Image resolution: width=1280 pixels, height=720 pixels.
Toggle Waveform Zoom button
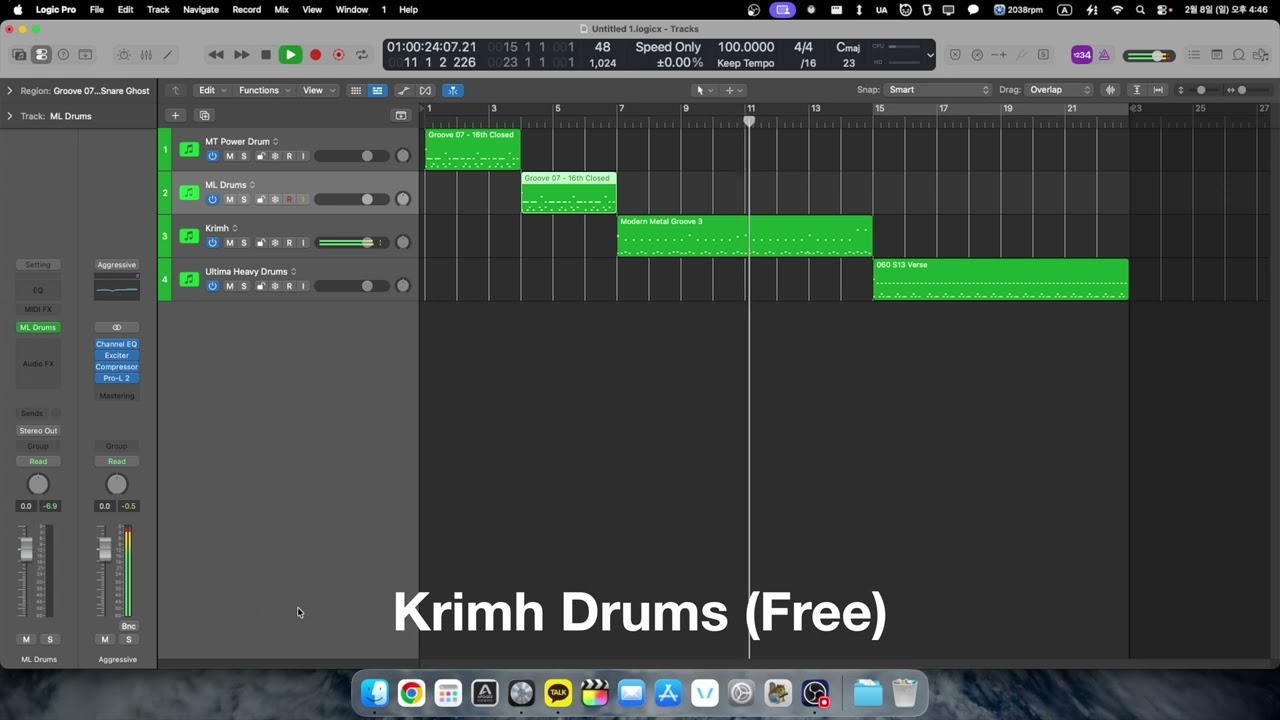pos(1110,90)
